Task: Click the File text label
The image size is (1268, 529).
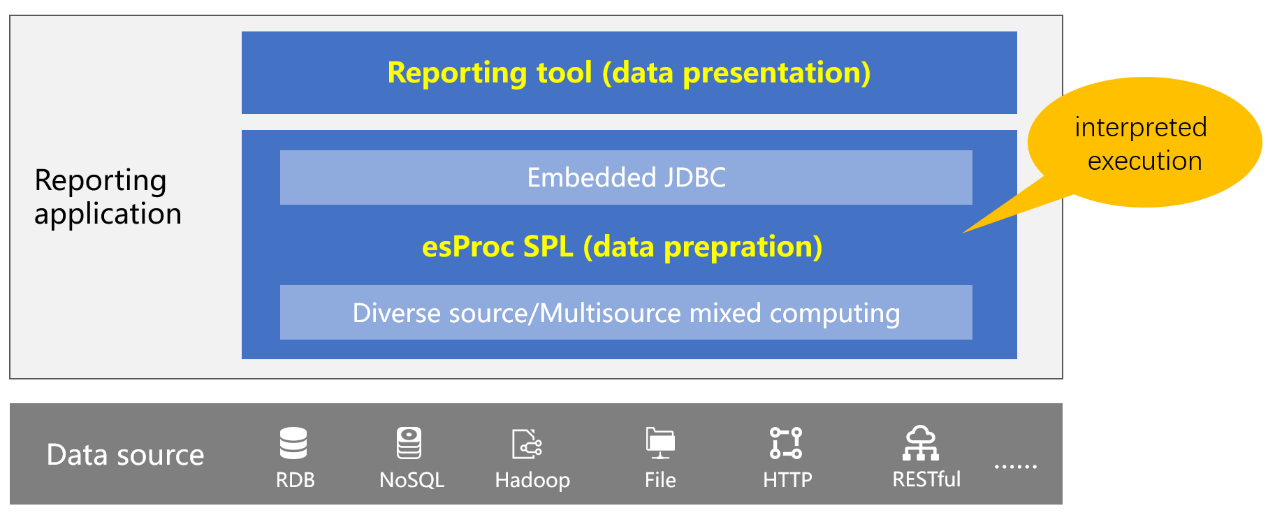Action: [x=660, y=480]
